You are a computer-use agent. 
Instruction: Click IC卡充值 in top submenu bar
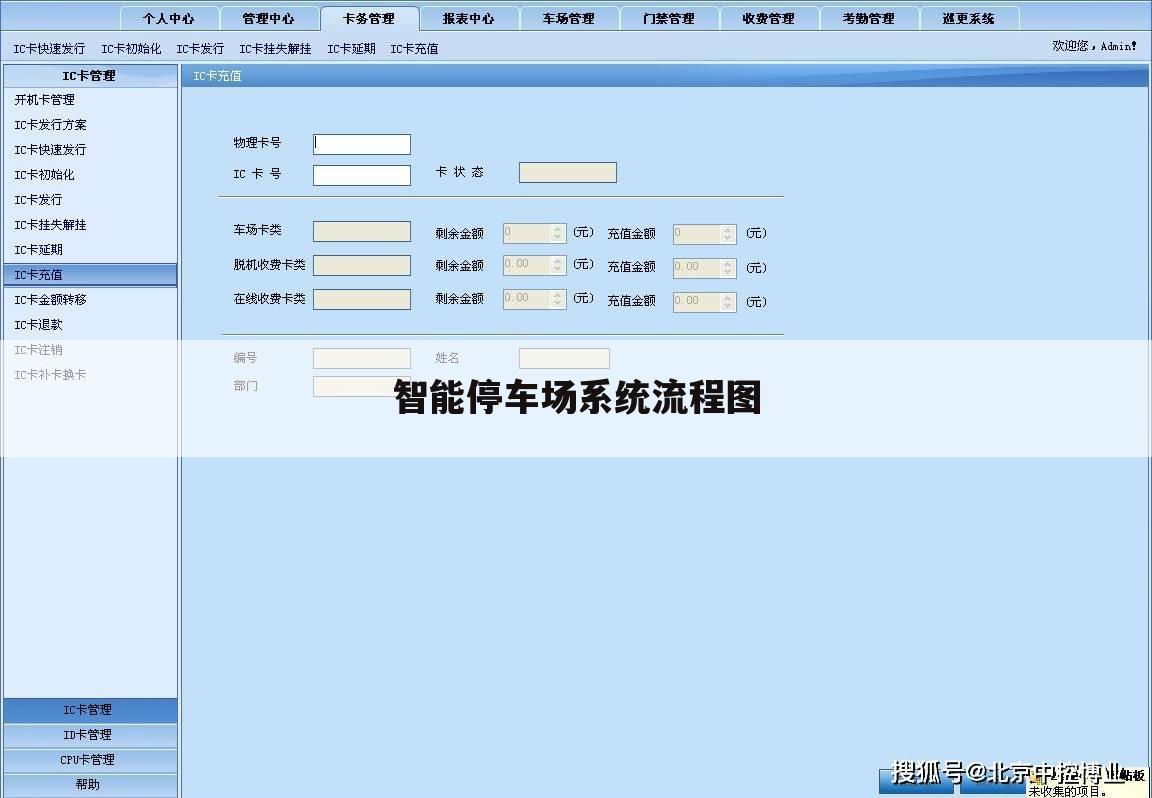click(414, 48)
